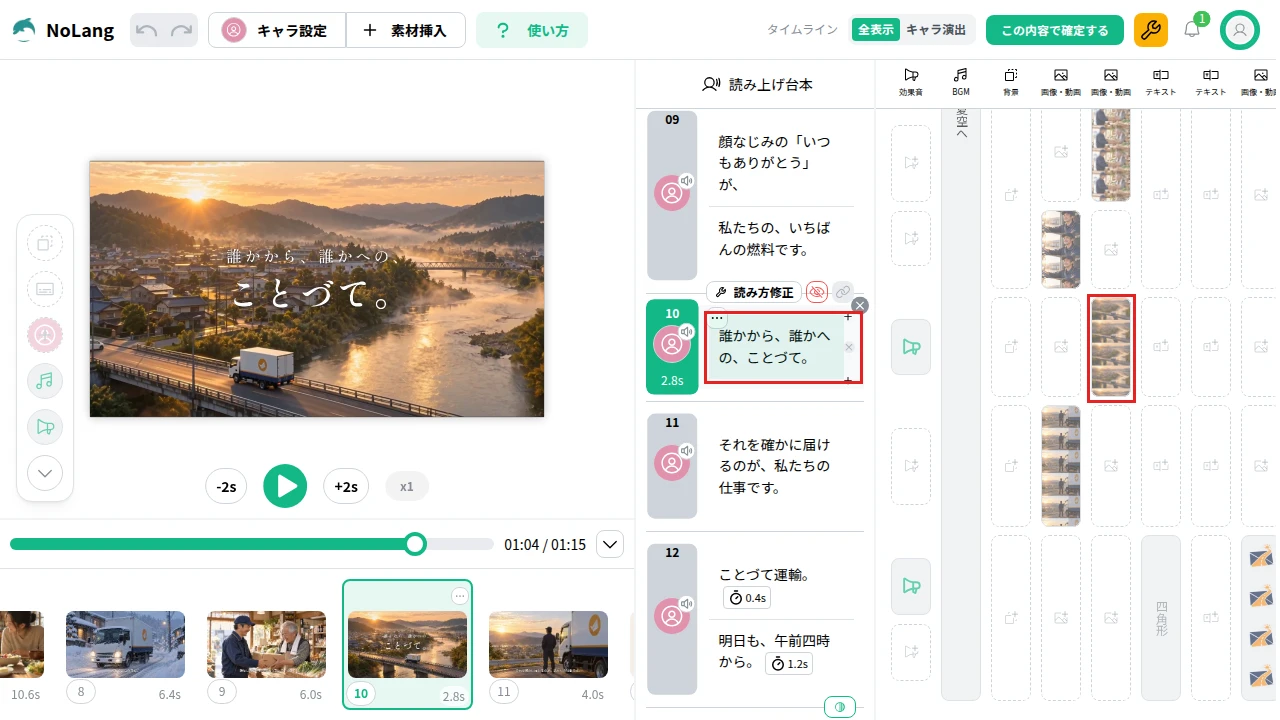
Task: Click the 0.4s pause timer after ことづて運輸。
Action: point(747,598)
